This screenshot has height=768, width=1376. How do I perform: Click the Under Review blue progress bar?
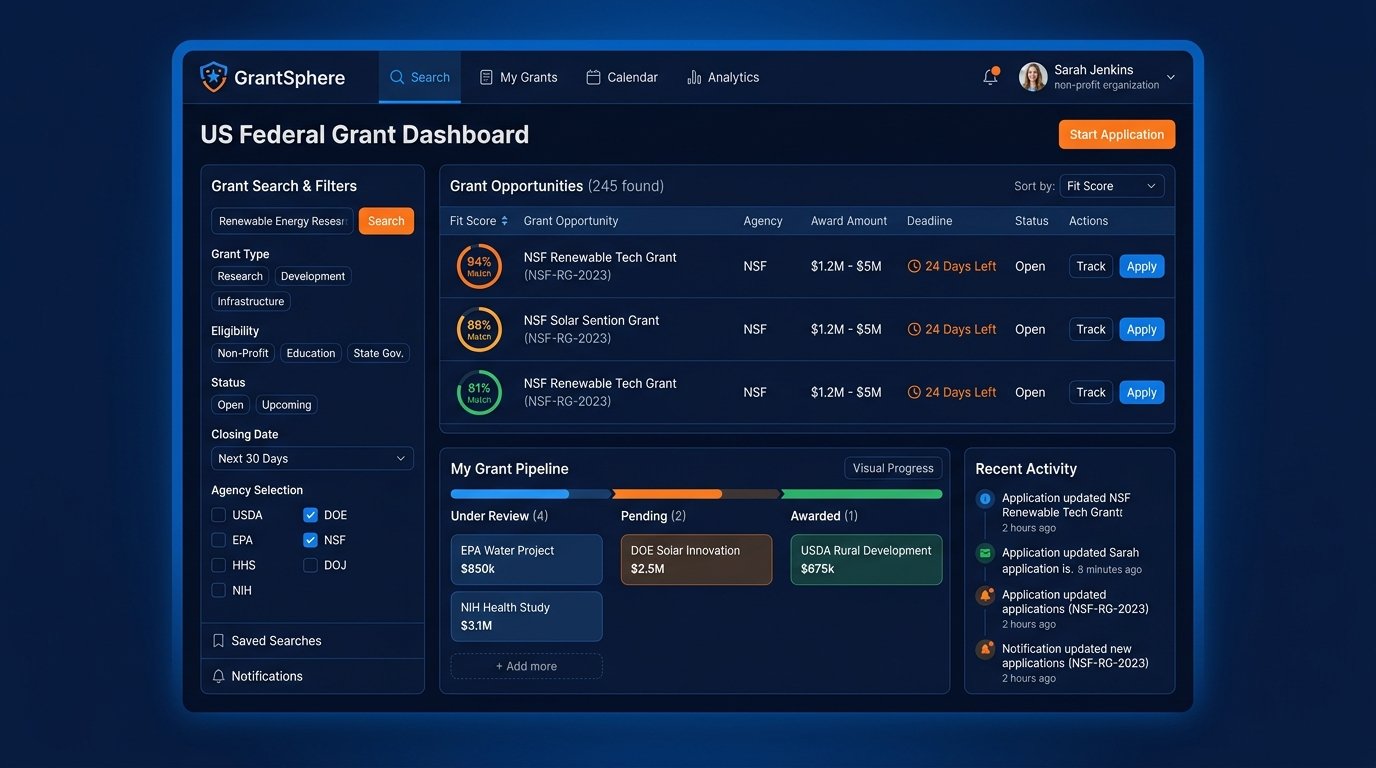pos(510,494)
